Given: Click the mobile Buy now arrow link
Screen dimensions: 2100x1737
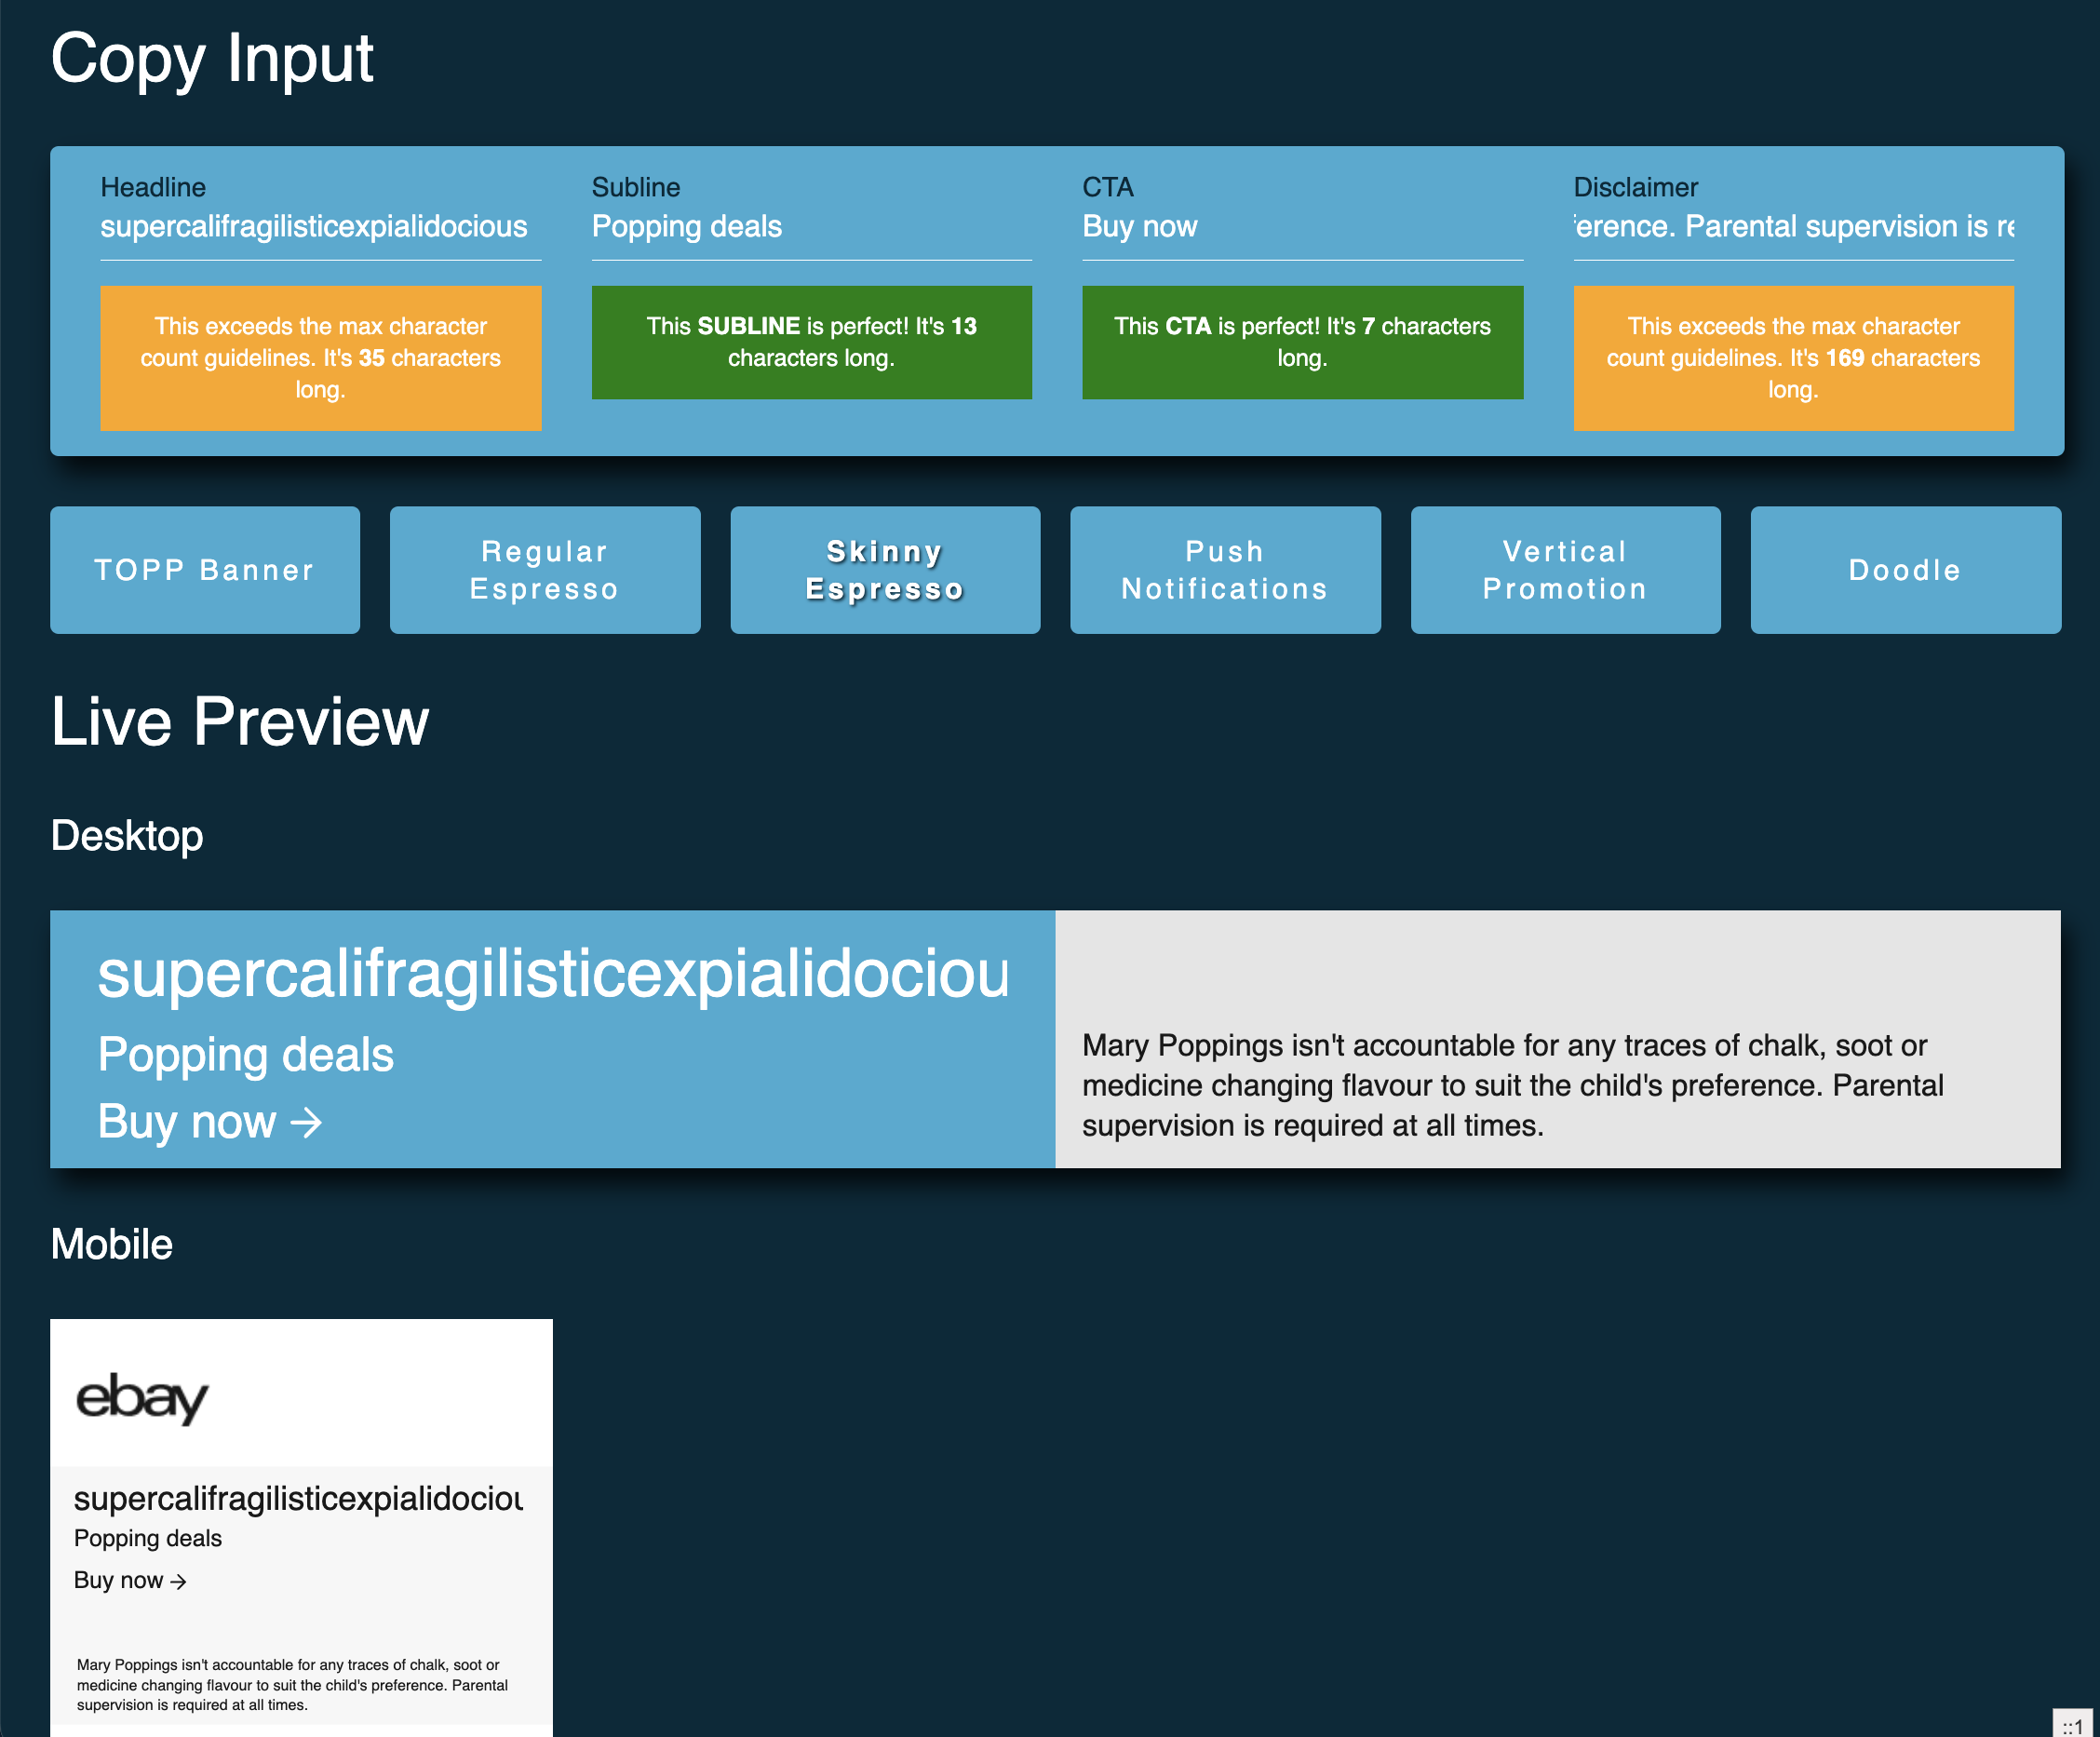Looking at the screenshot, I should (130, 1580).
